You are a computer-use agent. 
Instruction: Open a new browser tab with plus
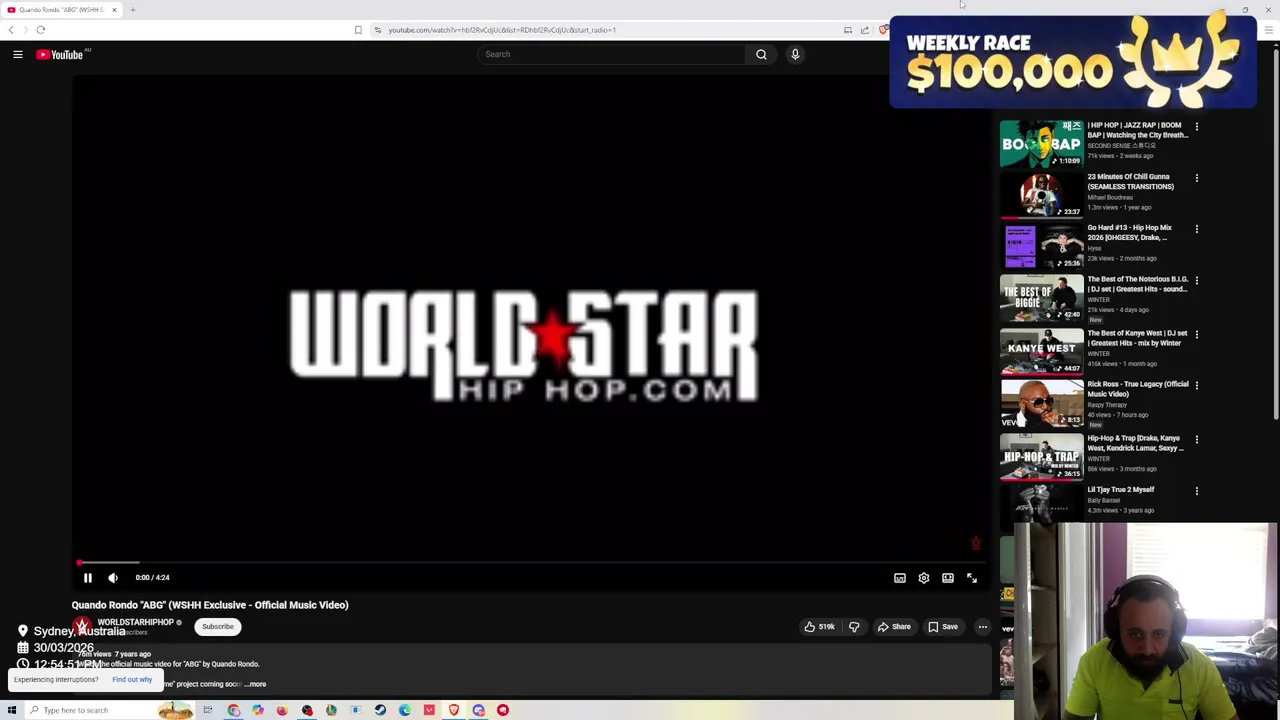point(132,10)
